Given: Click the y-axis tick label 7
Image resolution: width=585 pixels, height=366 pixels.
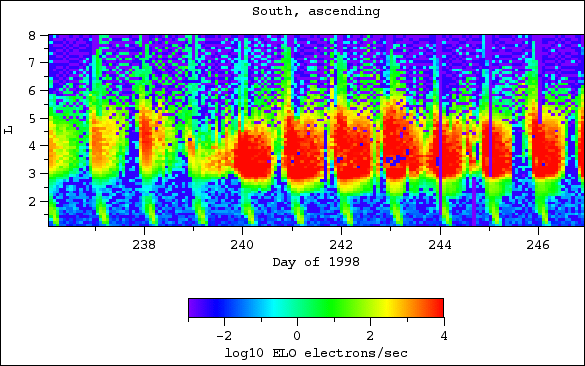Looking at the screenshot, I should click(32, 63).
